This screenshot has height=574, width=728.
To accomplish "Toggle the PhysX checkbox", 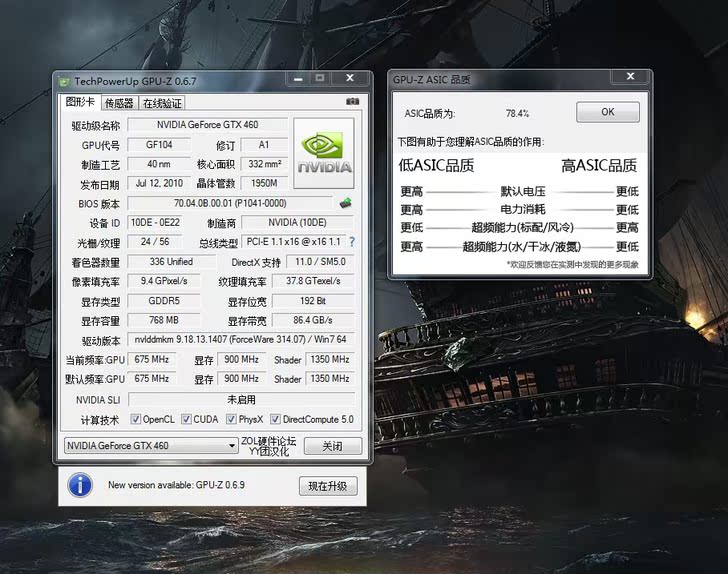I will [231, 419].
